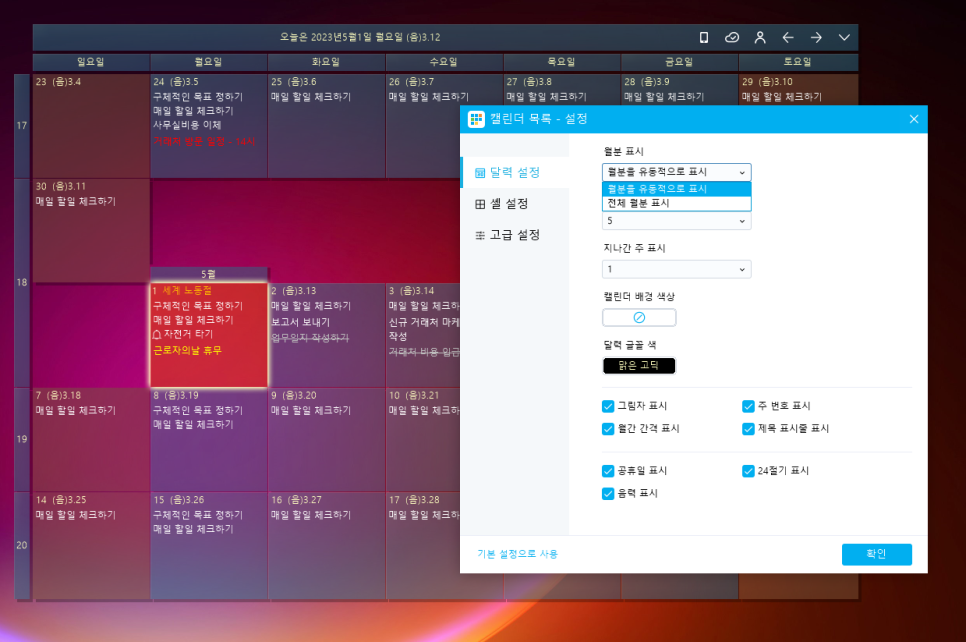966x642 pixels.
Task: Open the 월분 표시 dropdown
Action: [676, 172]
